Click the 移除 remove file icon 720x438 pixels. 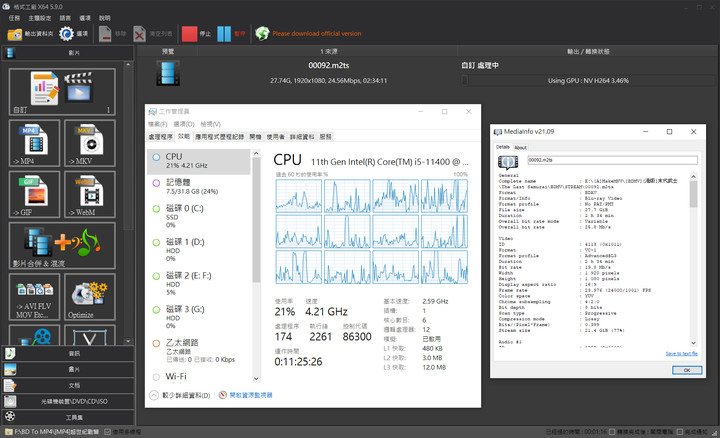105,34
